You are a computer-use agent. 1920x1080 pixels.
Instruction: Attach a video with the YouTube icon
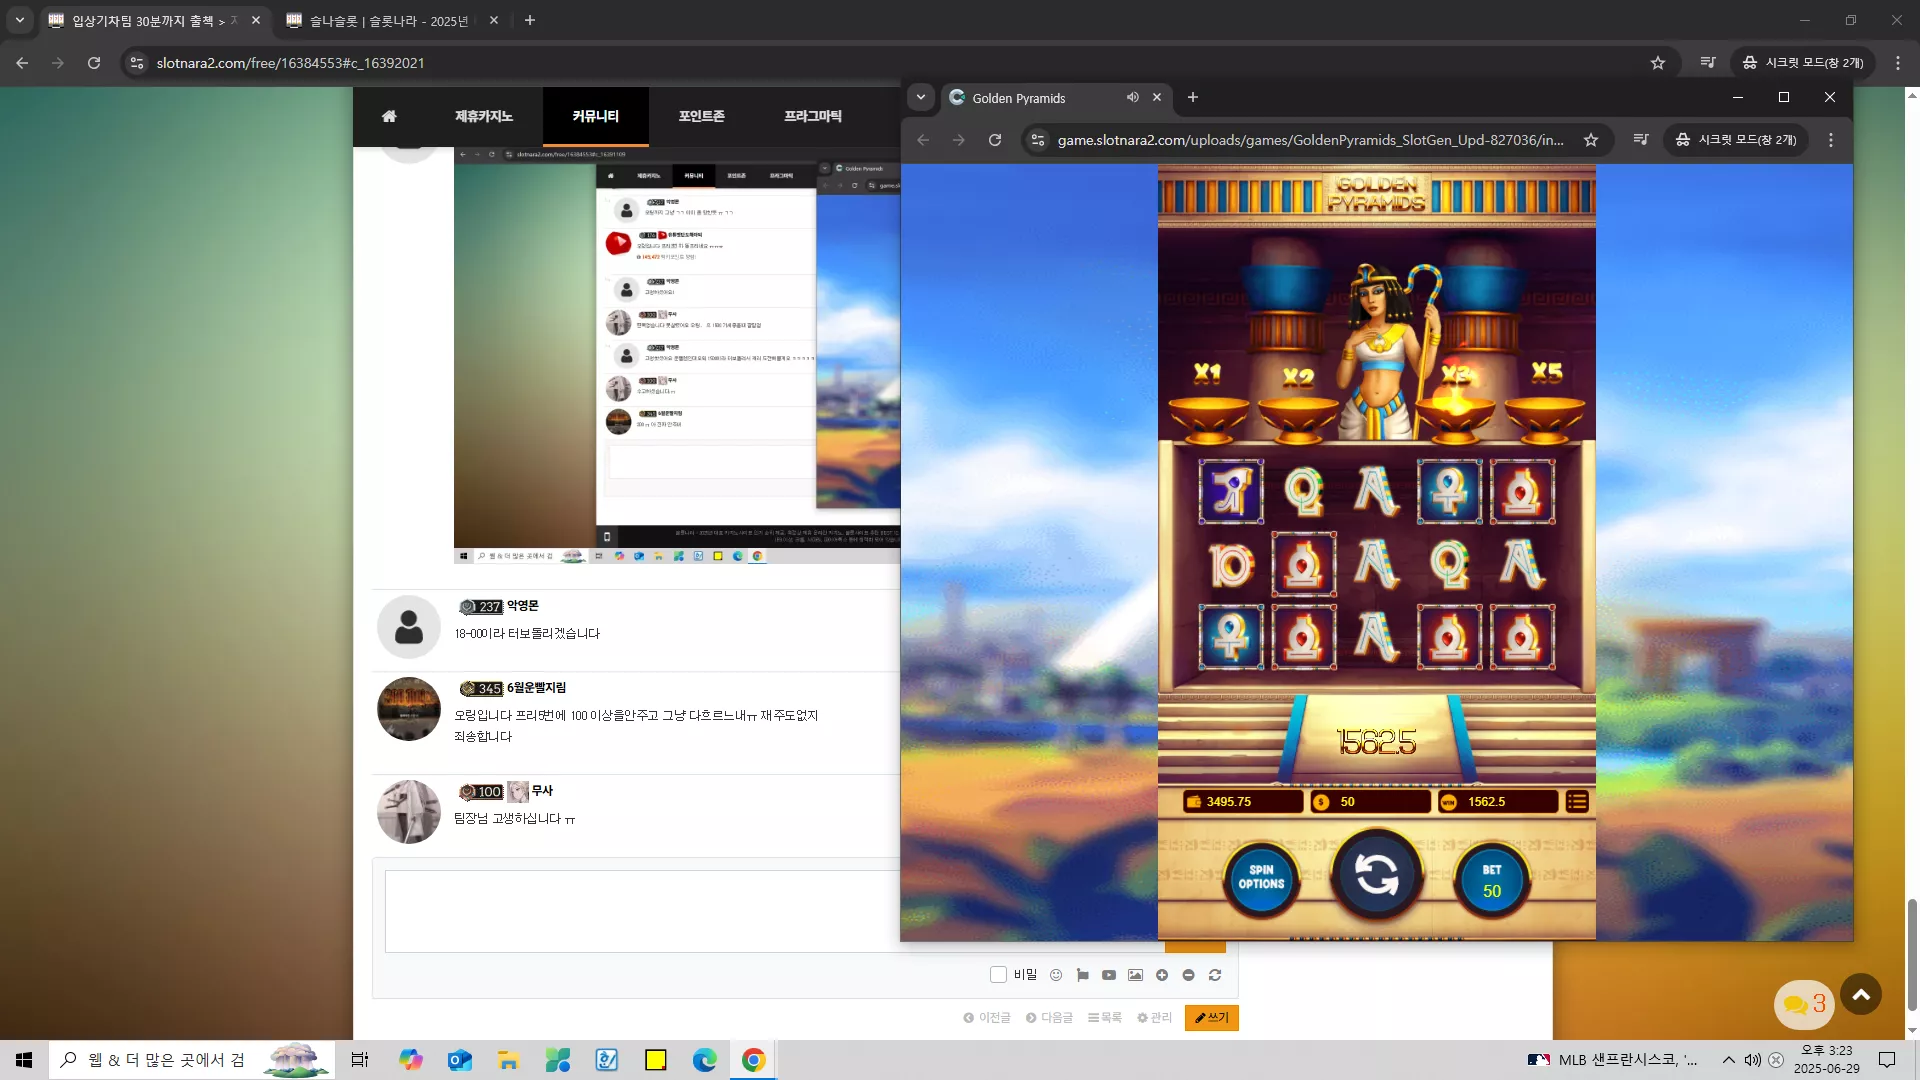click(x=1109, y=975)
